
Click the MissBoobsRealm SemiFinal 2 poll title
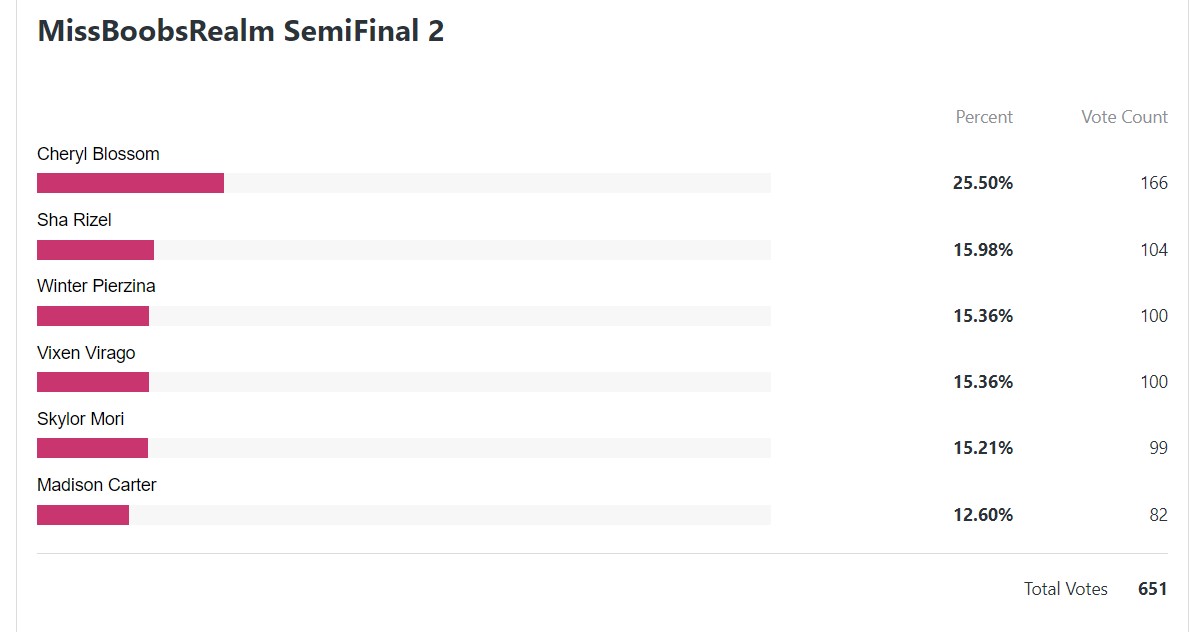coord(240,31)
